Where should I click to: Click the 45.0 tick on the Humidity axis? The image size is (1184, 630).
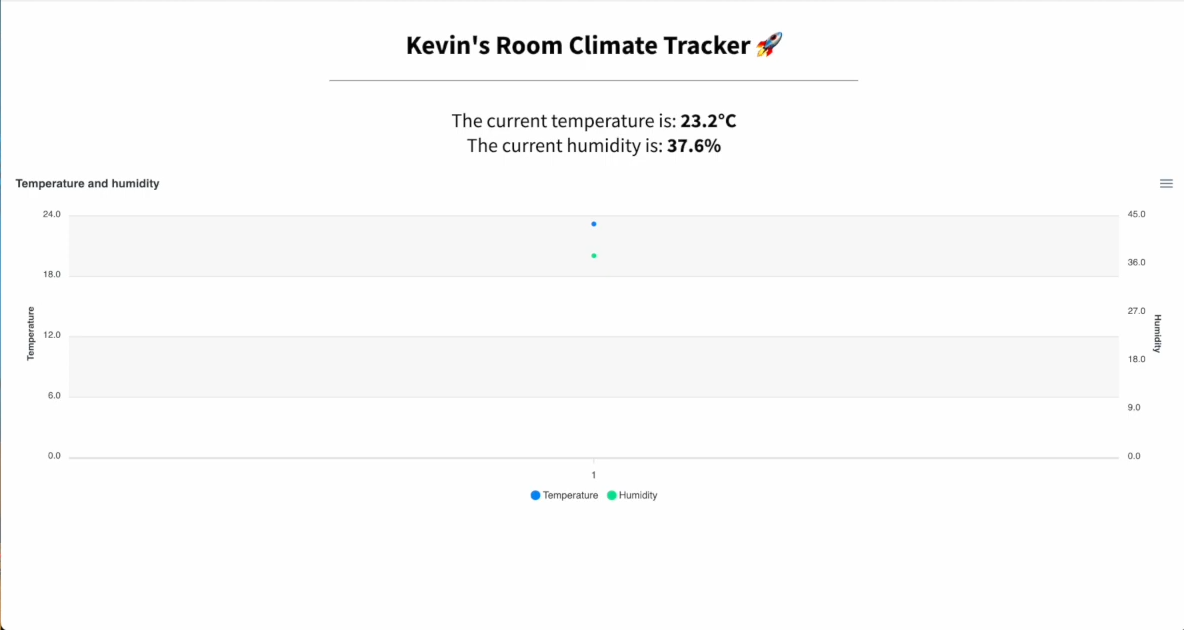click(x=1137, y=215)
